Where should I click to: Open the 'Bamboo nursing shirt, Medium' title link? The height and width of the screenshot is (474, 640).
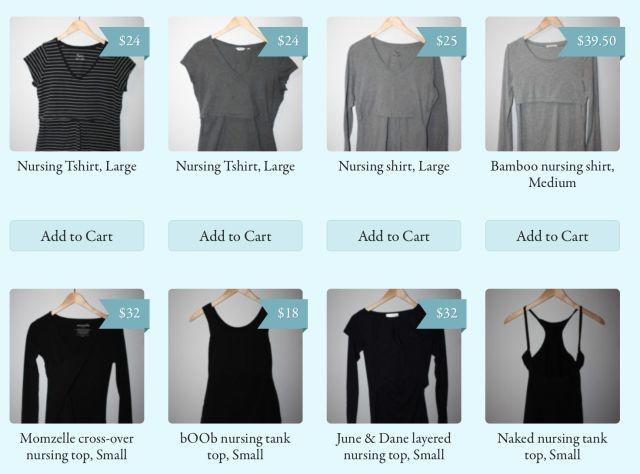pos(553,174)
